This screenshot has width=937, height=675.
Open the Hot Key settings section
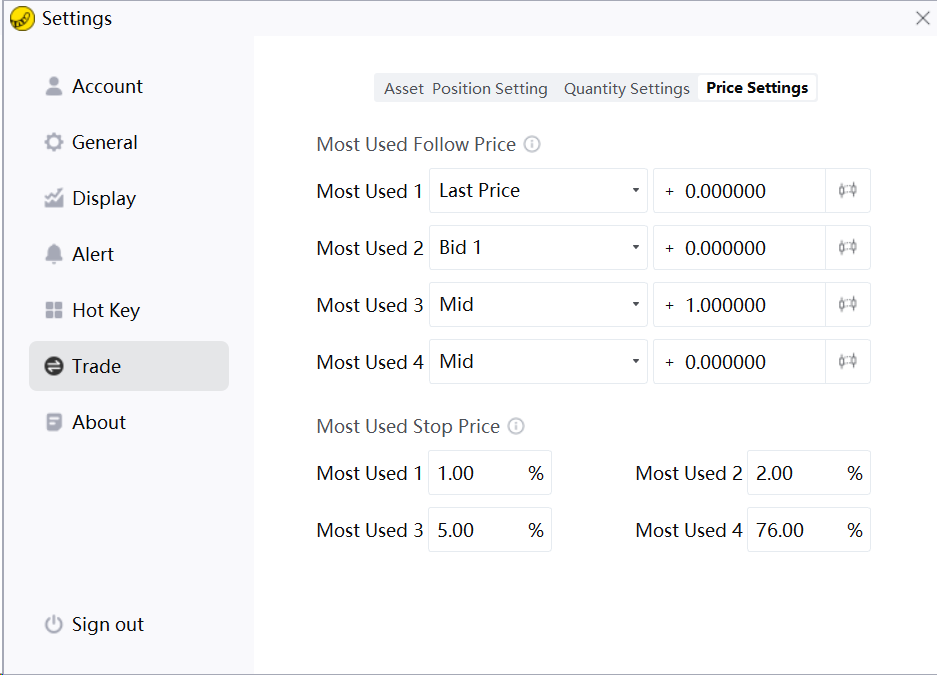point(105,310)
